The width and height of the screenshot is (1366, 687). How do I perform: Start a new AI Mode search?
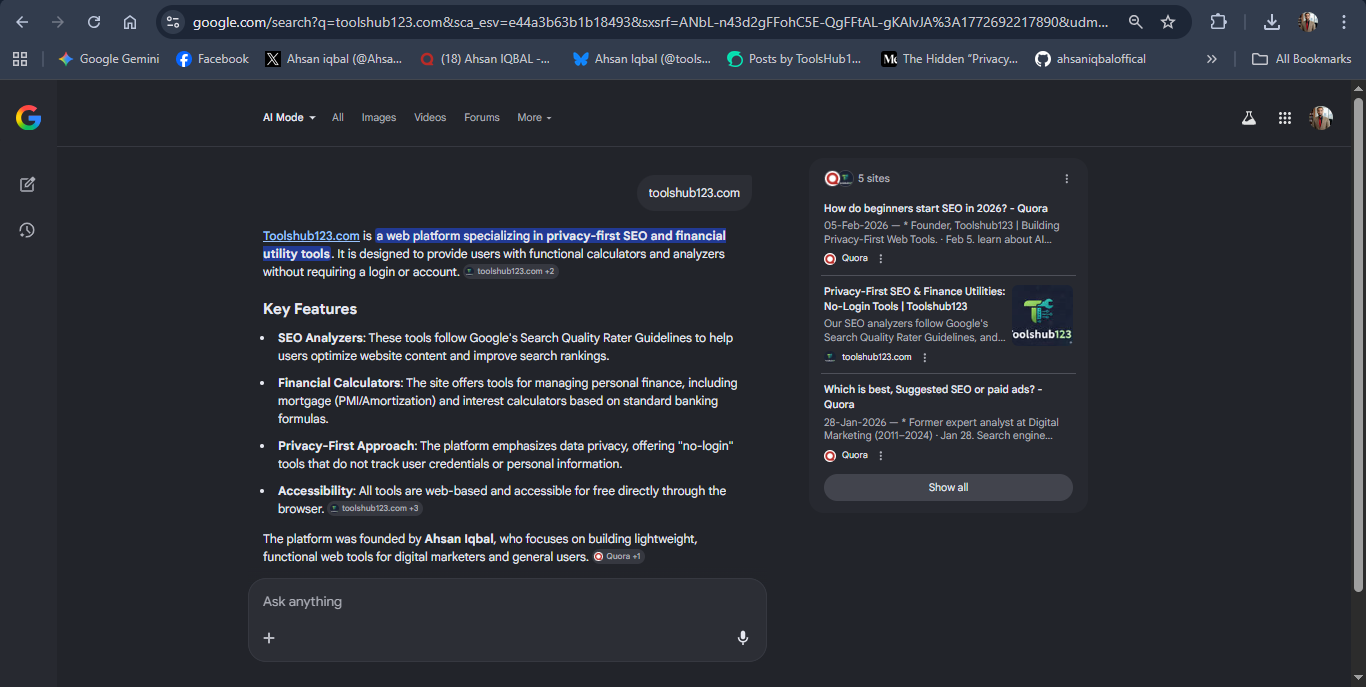(x=27, y=184)
